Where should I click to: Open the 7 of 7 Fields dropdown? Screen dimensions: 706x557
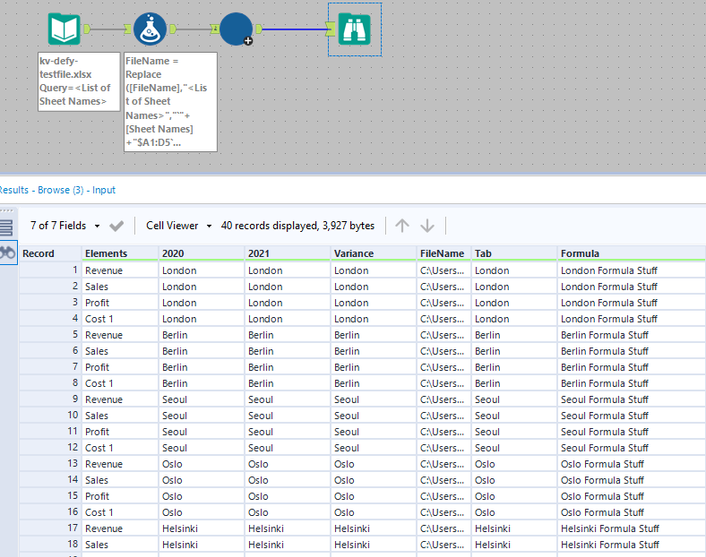click(x=64, y=226)
